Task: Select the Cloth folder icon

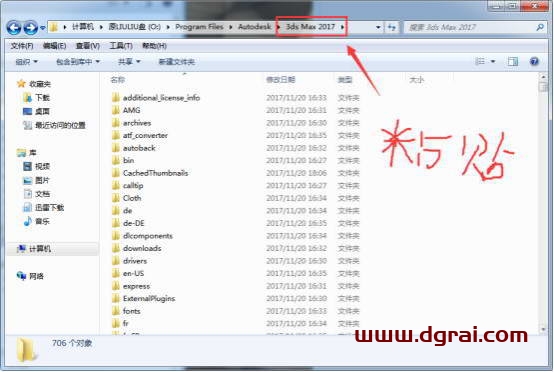Action: (116, 198)
